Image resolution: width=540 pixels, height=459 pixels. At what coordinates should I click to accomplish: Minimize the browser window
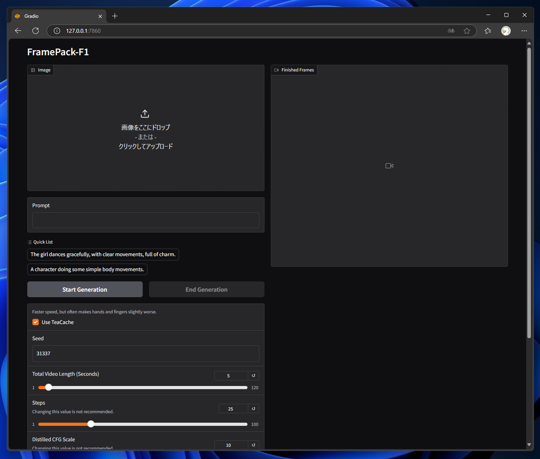click(488, 15)
